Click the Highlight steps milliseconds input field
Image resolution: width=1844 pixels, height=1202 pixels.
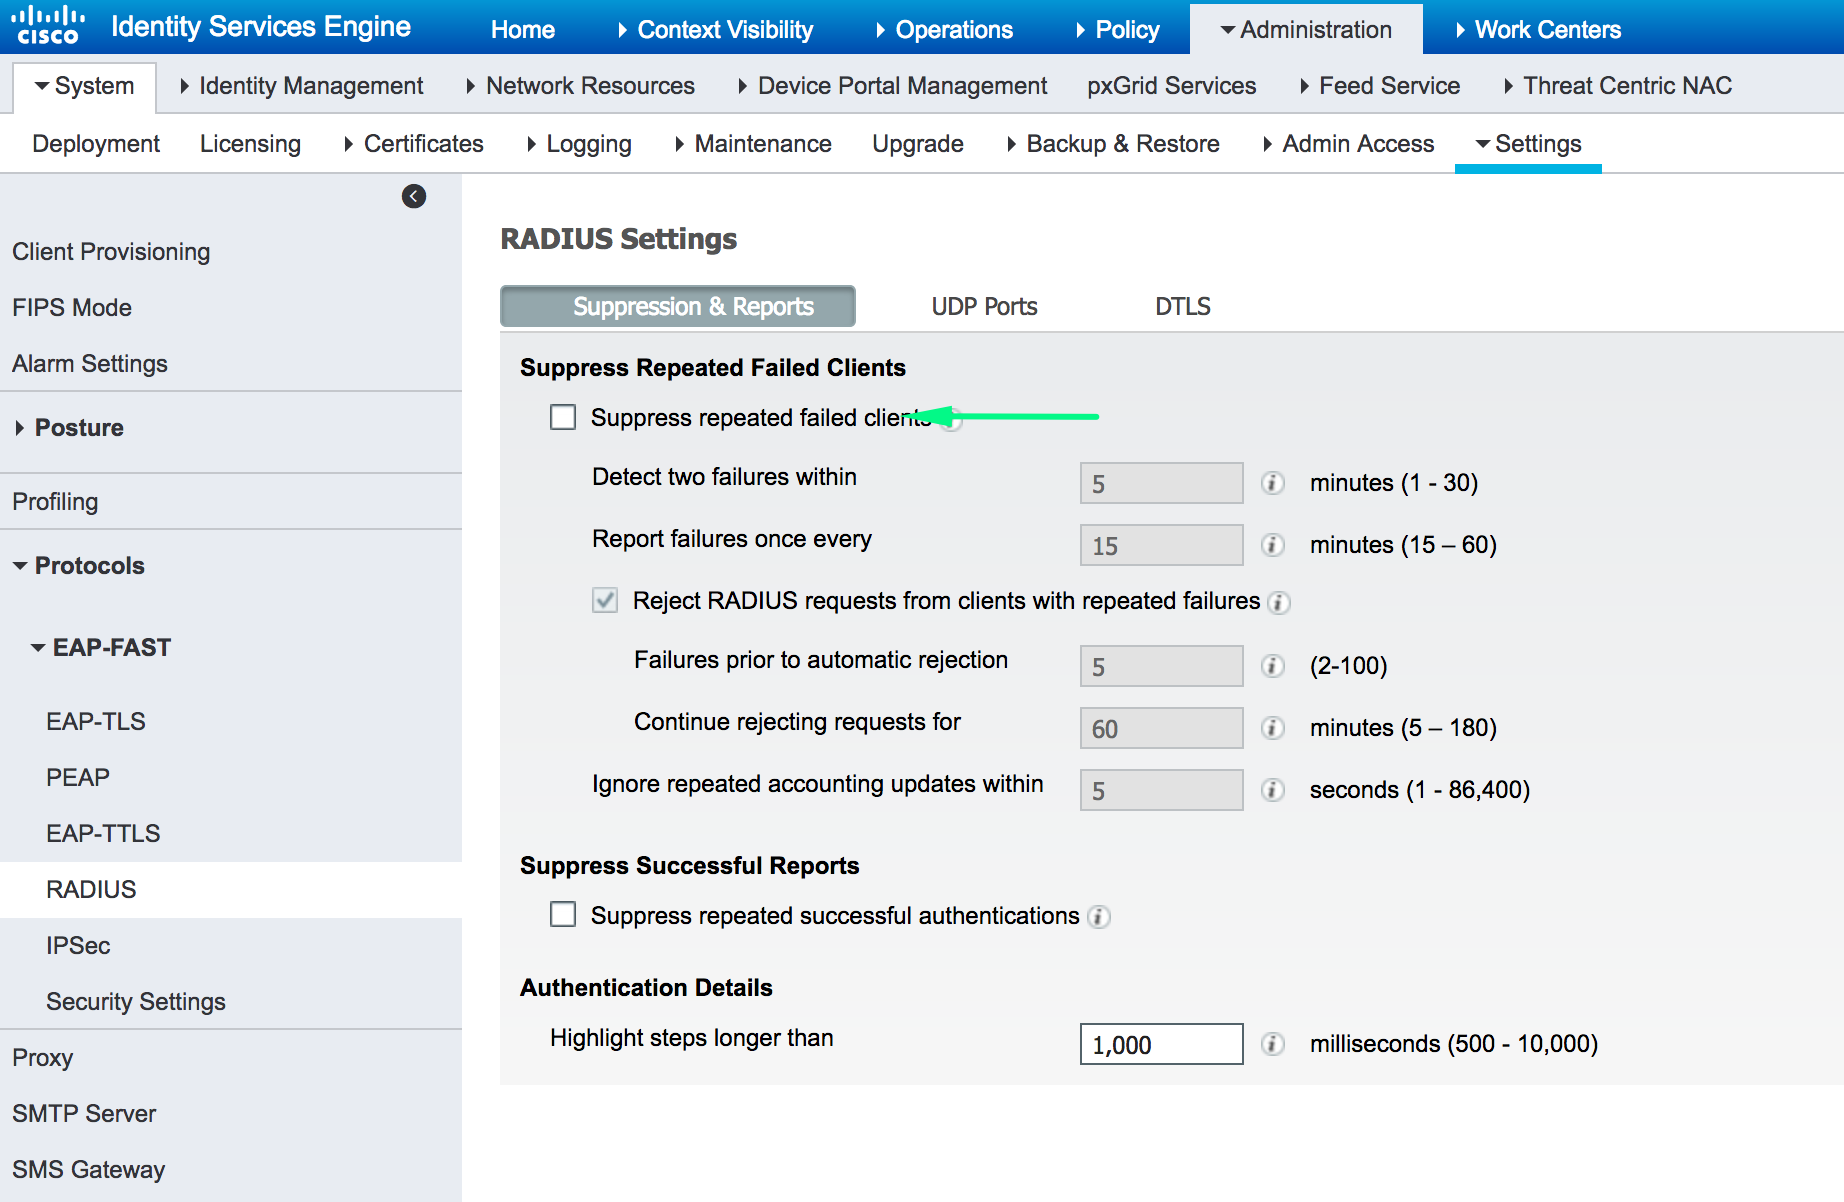1160,1043
